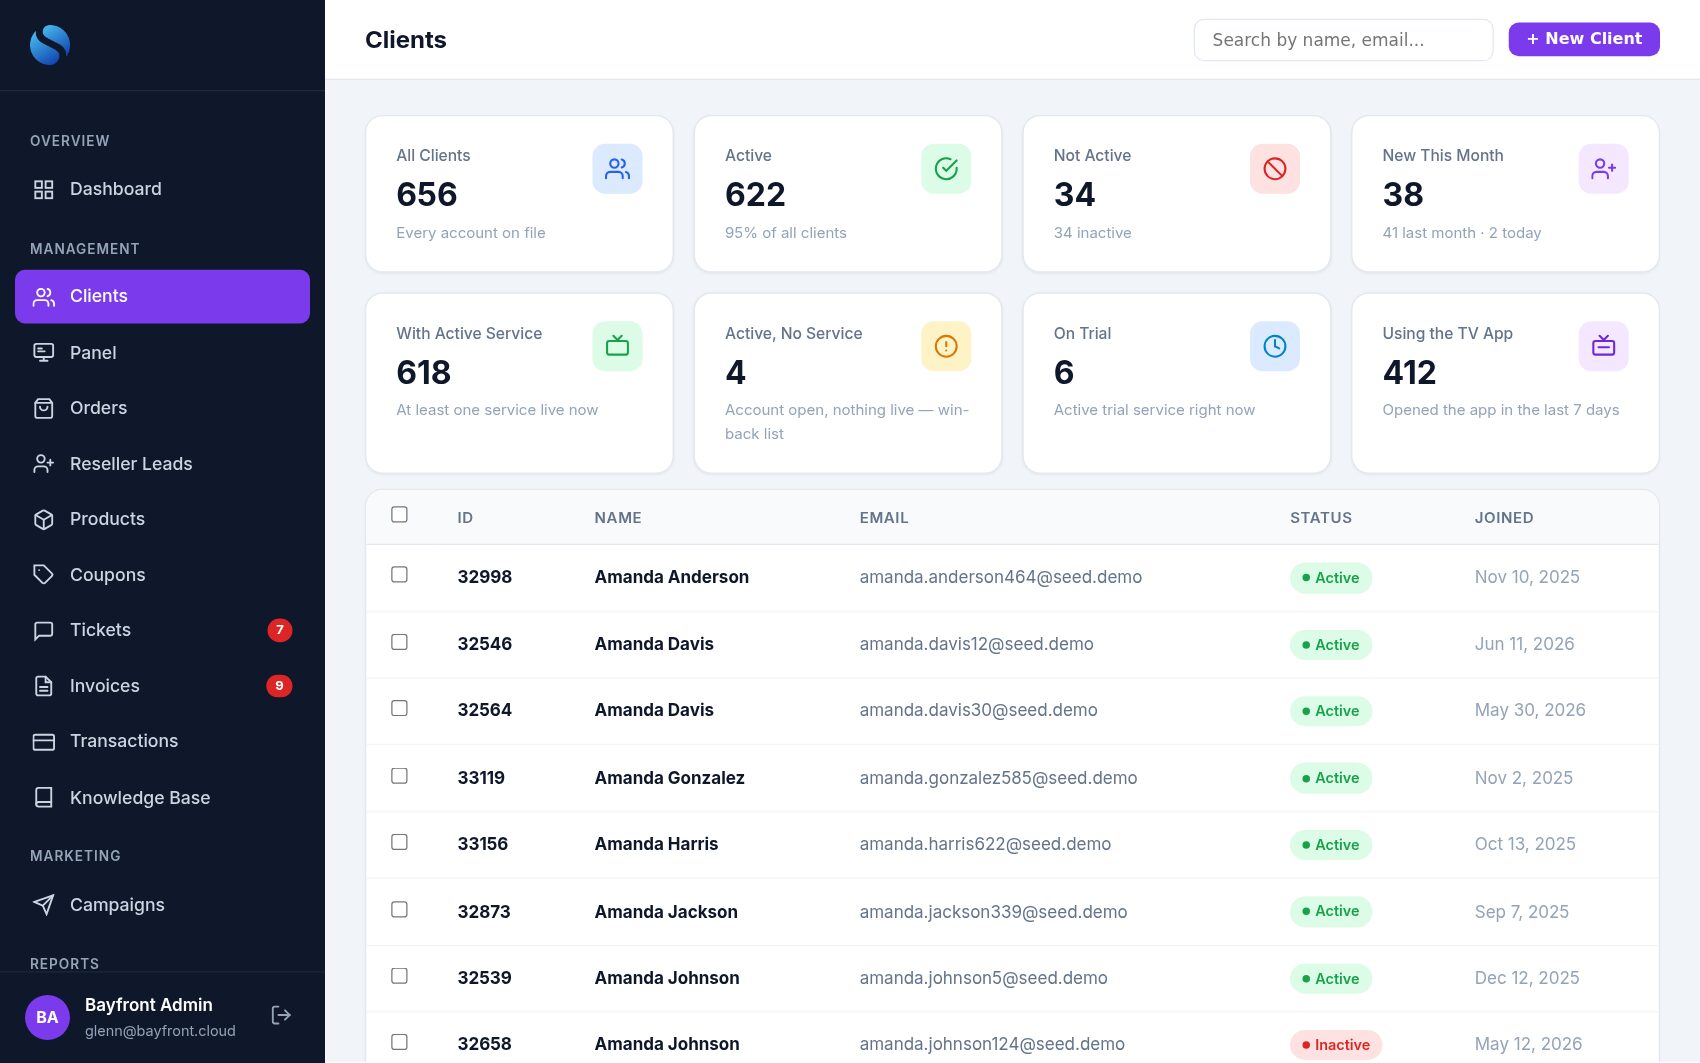Click the Inactive status badge for 32658
This screenshot has width=1700, height=1063.
point(1336,1045)
